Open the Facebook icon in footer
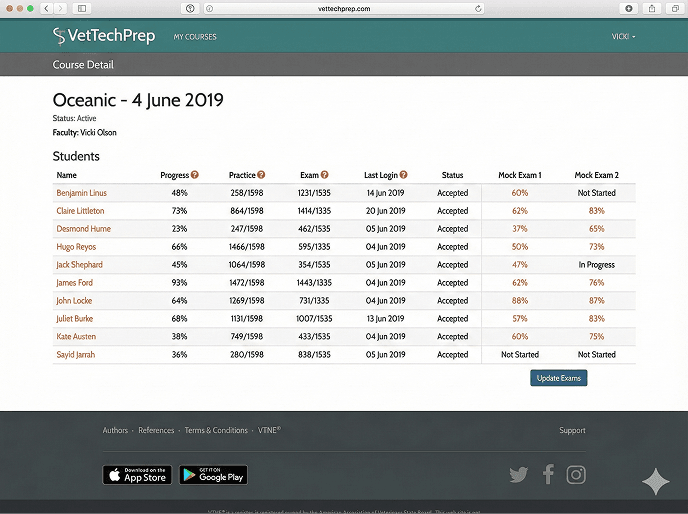 coord(548,475)
